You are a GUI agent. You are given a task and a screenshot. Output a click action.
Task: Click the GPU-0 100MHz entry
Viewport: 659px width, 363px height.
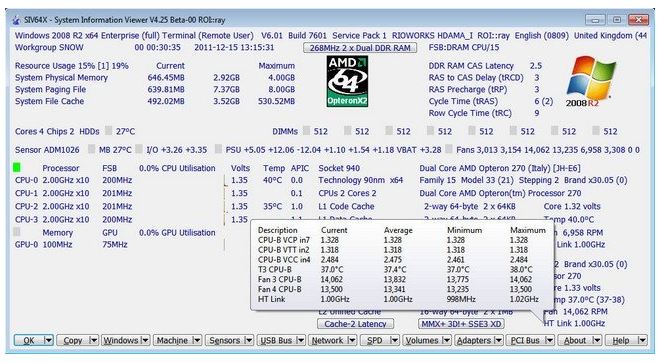[44, 245]
